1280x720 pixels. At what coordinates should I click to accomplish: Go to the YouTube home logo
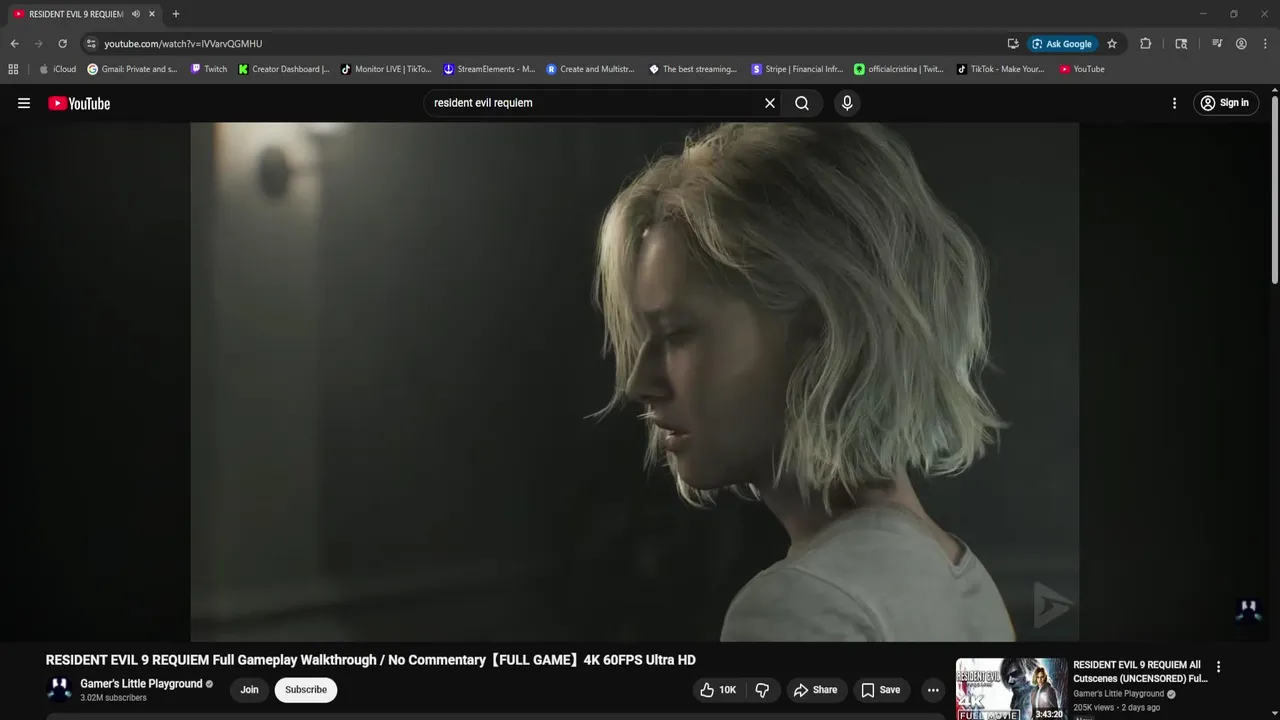79,103
